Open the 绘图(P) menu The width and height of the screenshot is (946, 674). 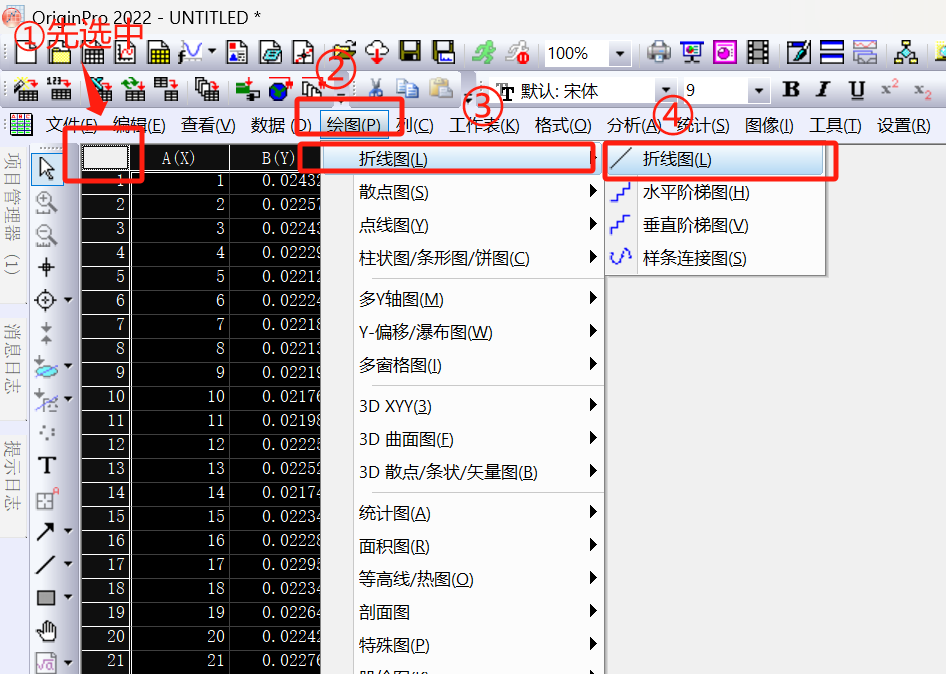[x=354, y=125]
